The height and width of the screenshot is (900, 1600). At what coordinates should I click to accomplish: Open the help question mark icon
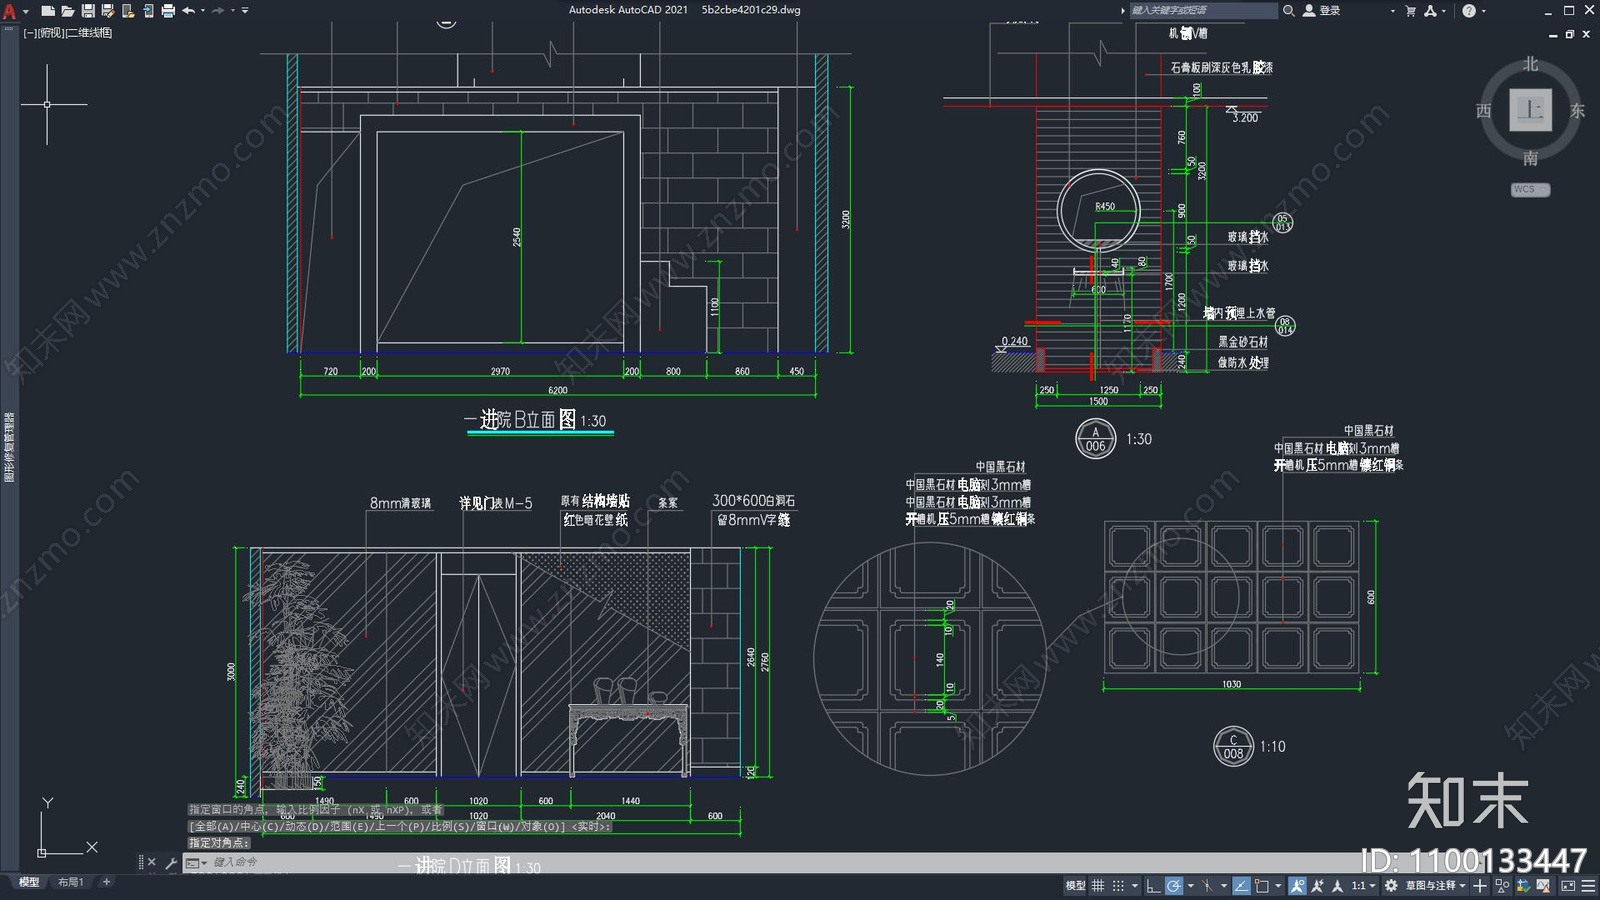pos(1469,10)
